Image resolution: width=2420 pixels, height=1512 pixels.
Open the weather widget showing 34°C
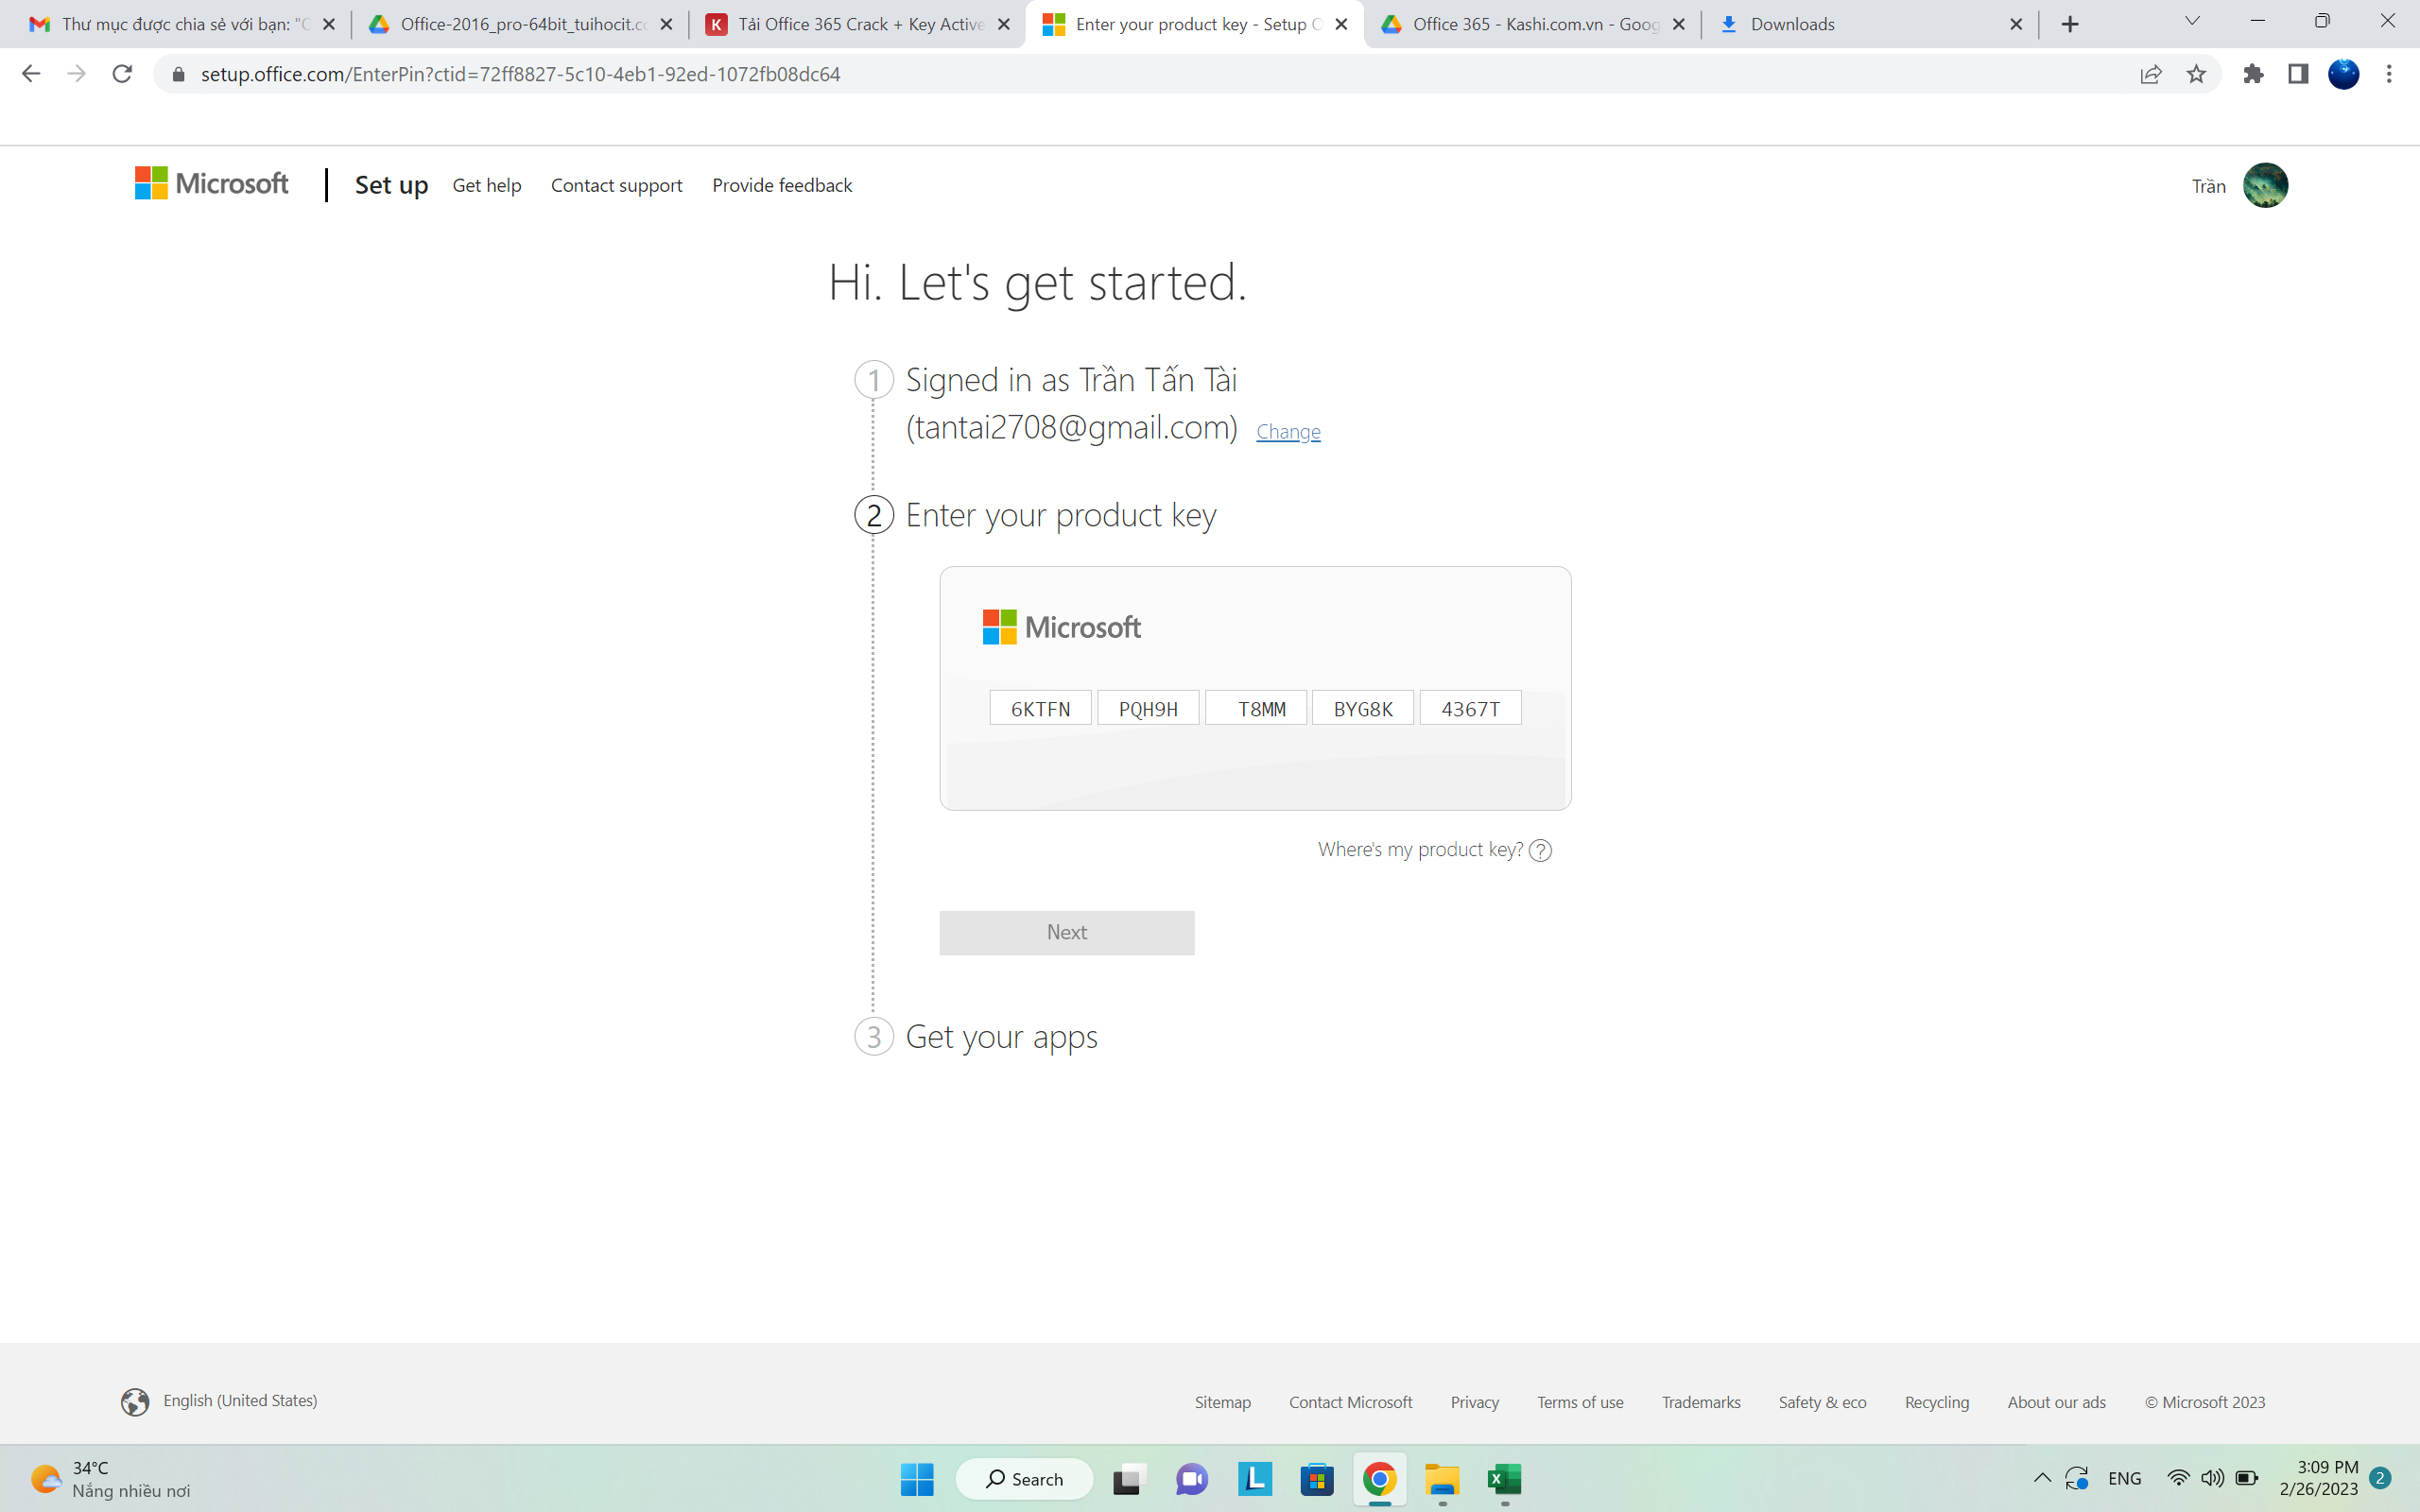(110, 1479)
